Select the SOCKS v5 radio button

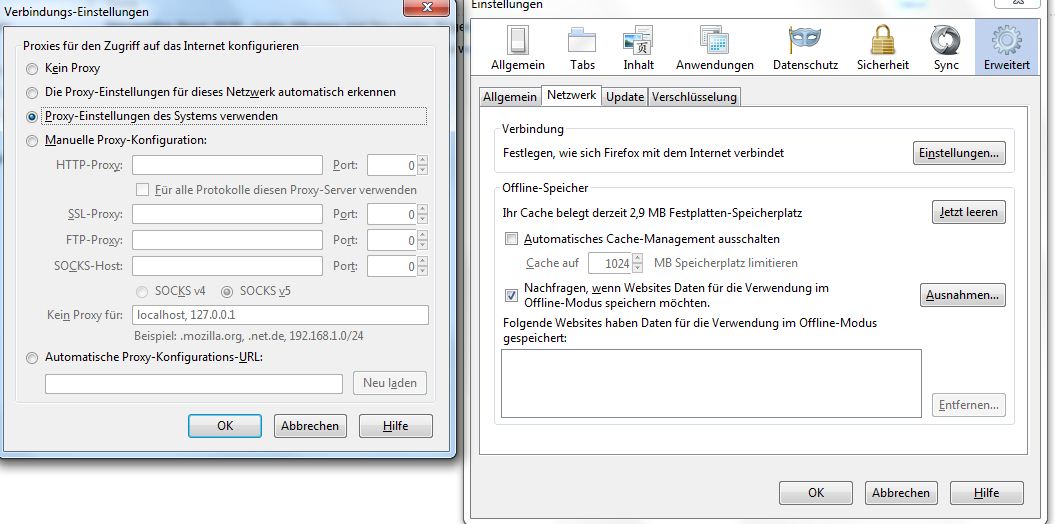pos(227,292)
